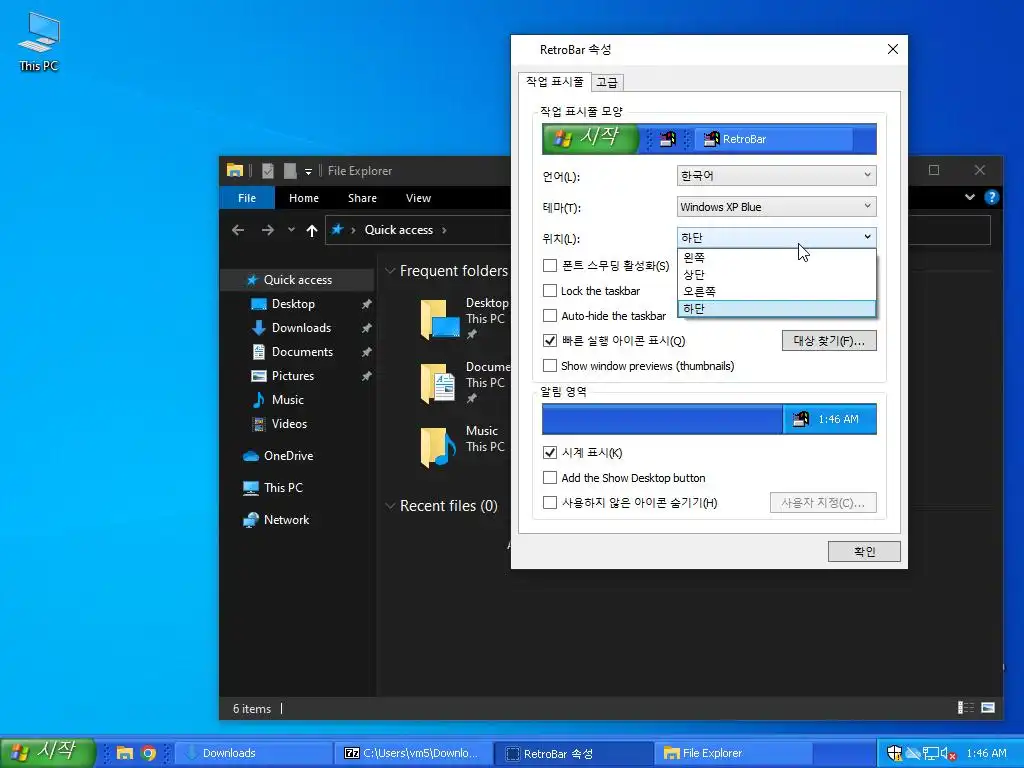Open the Home ribbon tab
The width and height of the screenshot is (1024, 768).
[304, 198]
